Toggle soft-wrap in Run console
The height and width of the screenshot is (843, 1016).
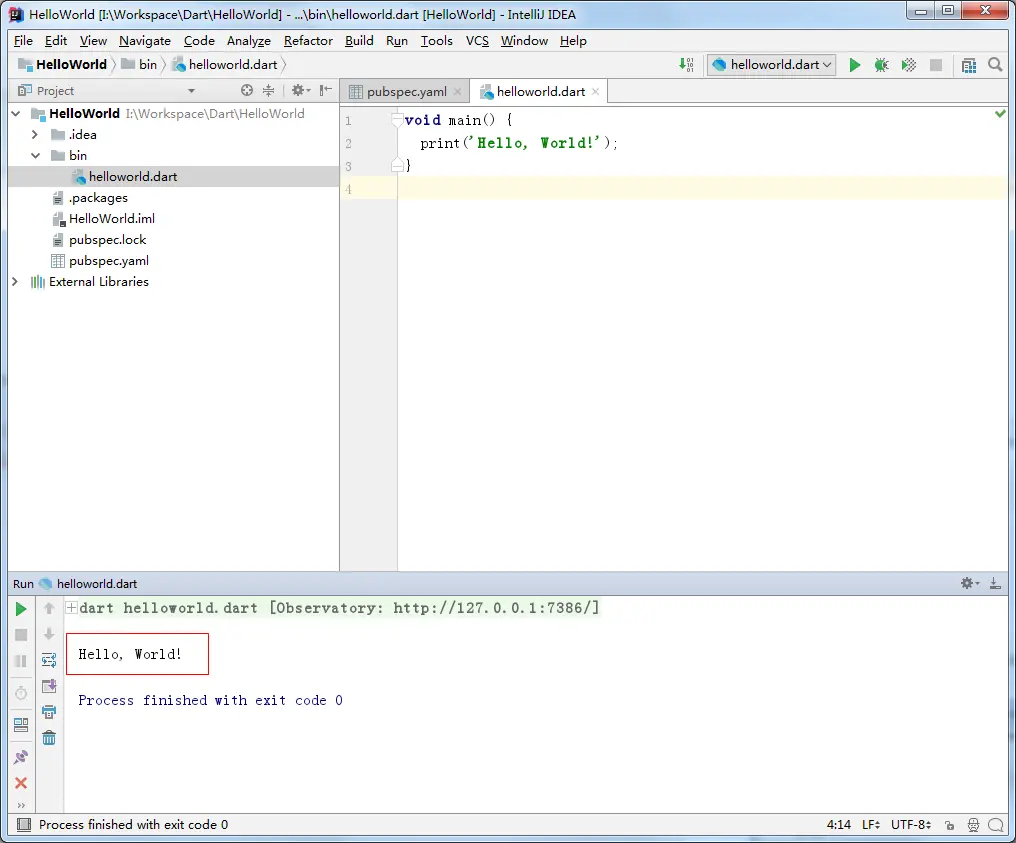point(49,660)
